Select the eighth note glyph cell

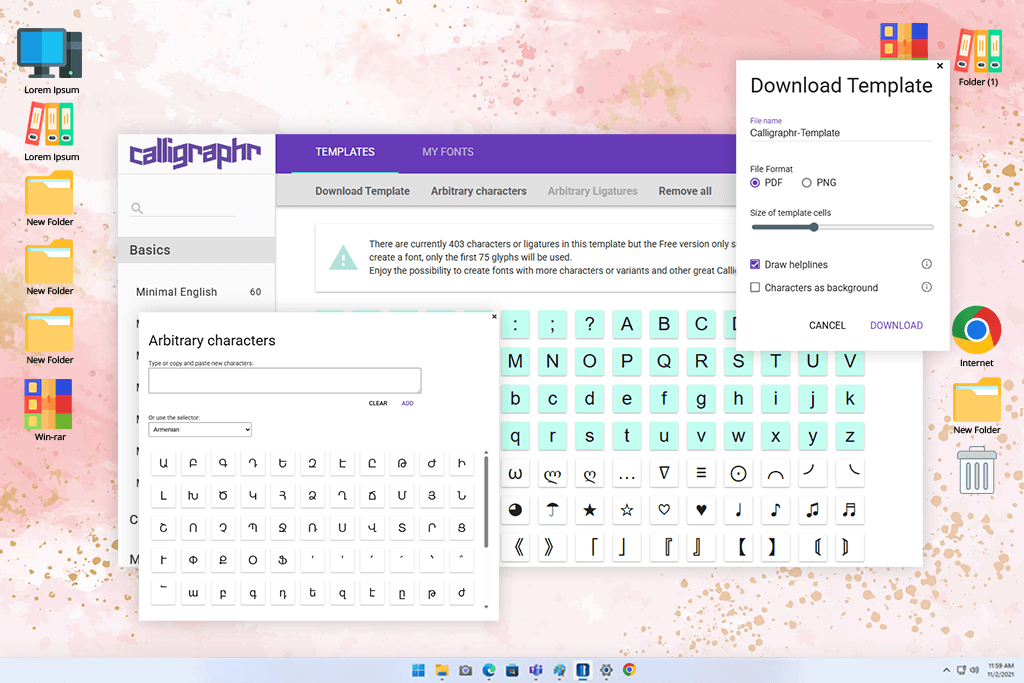[776, 510]
